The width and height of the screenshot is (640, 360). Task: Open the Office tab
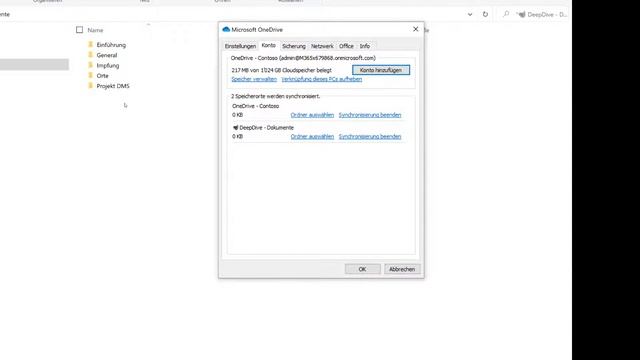346,46
